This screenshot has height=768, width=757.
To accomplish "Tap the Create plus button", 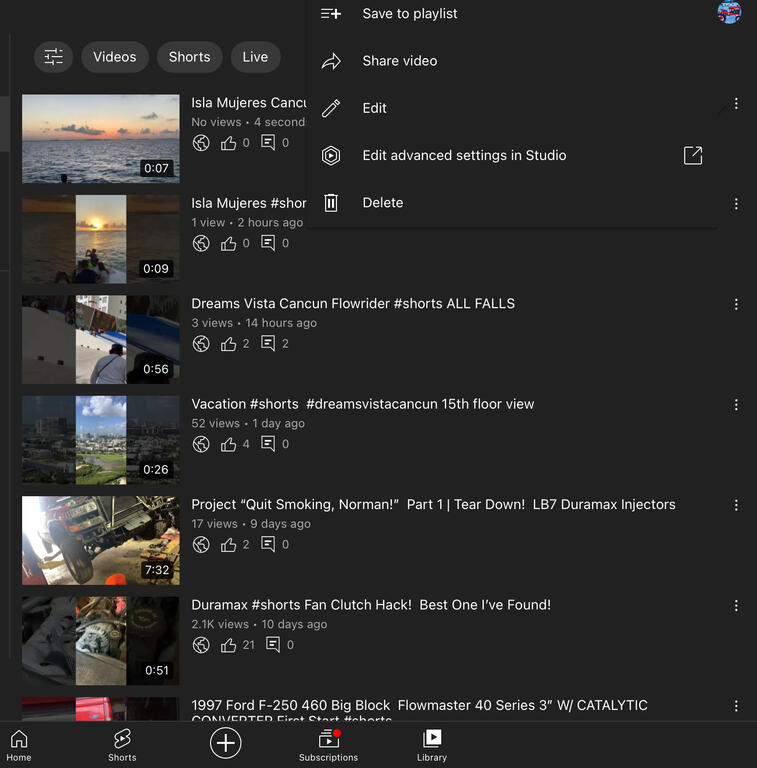I will pyautogui.click(x=226, y=742).
